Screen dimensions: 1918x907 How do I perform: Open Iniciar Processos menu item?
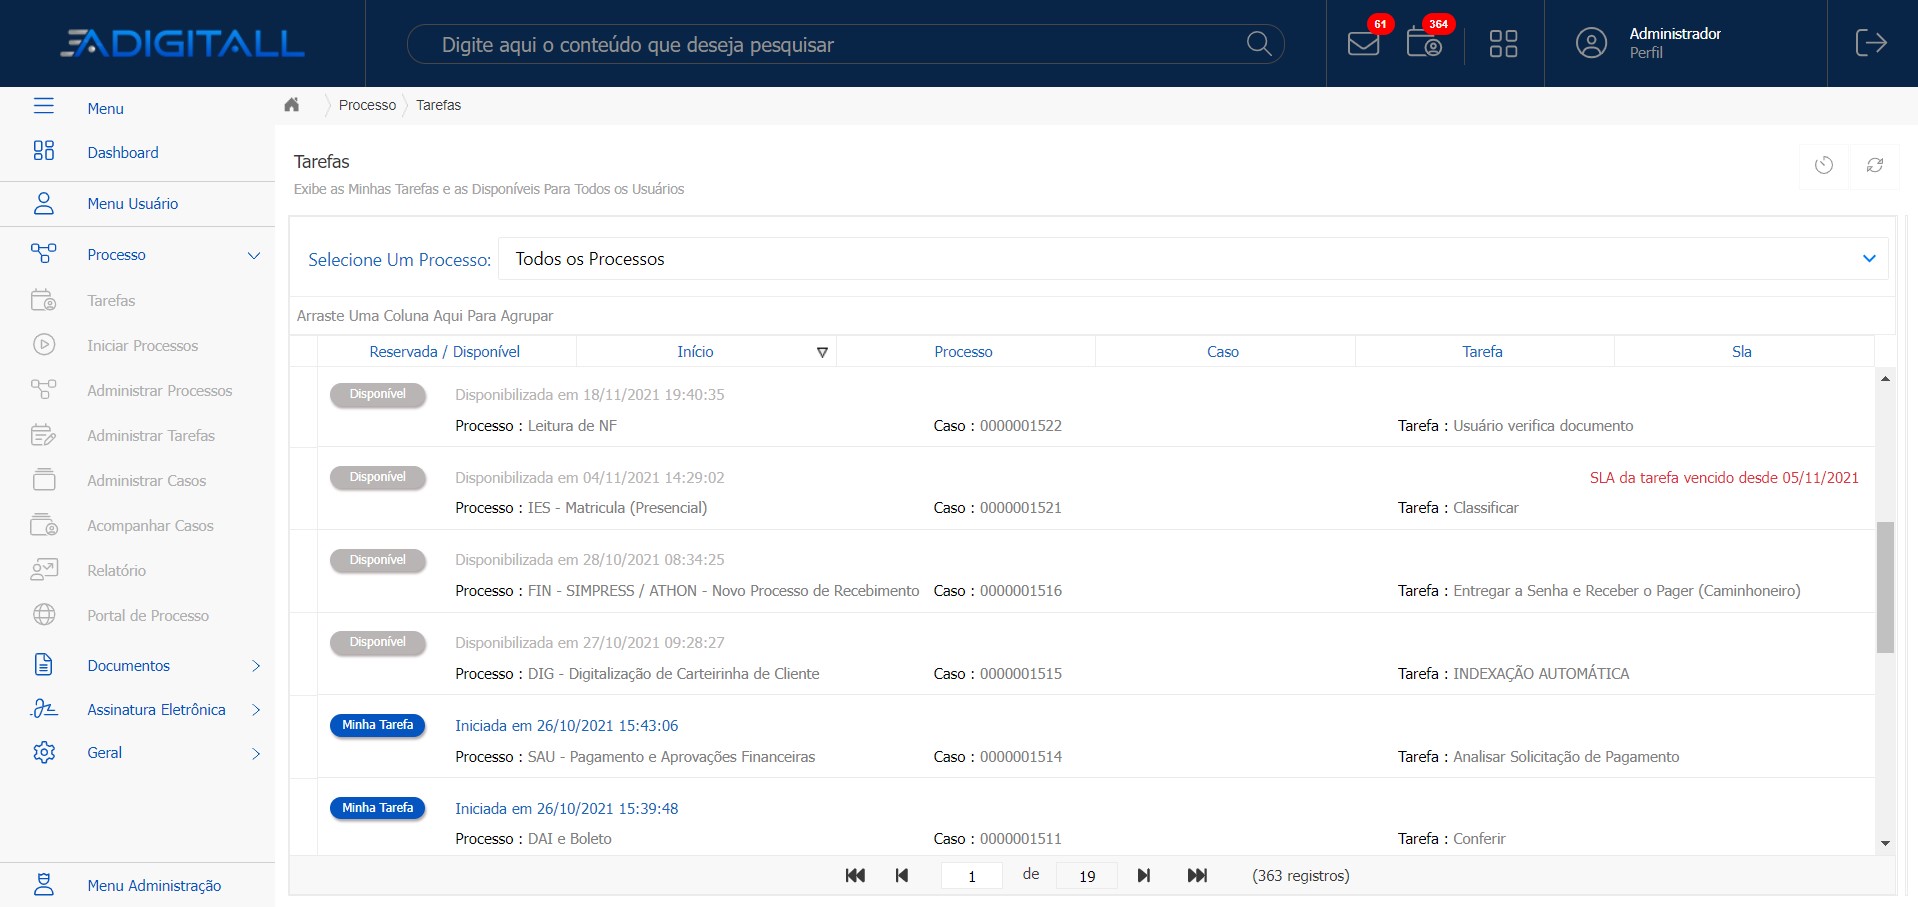click(x=143, y=346)
